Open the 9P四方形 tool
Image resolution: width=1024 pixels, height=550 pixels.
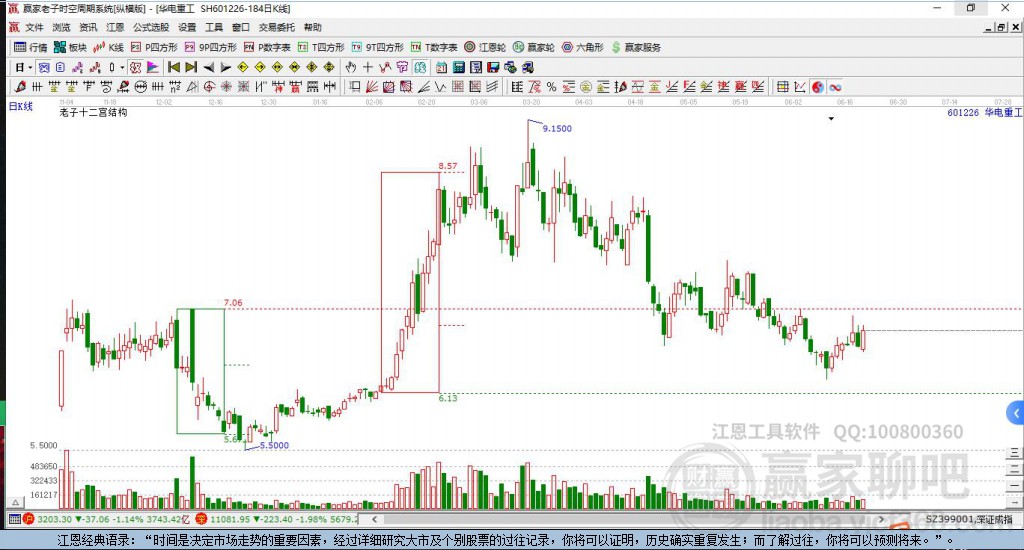coord(211,47)
